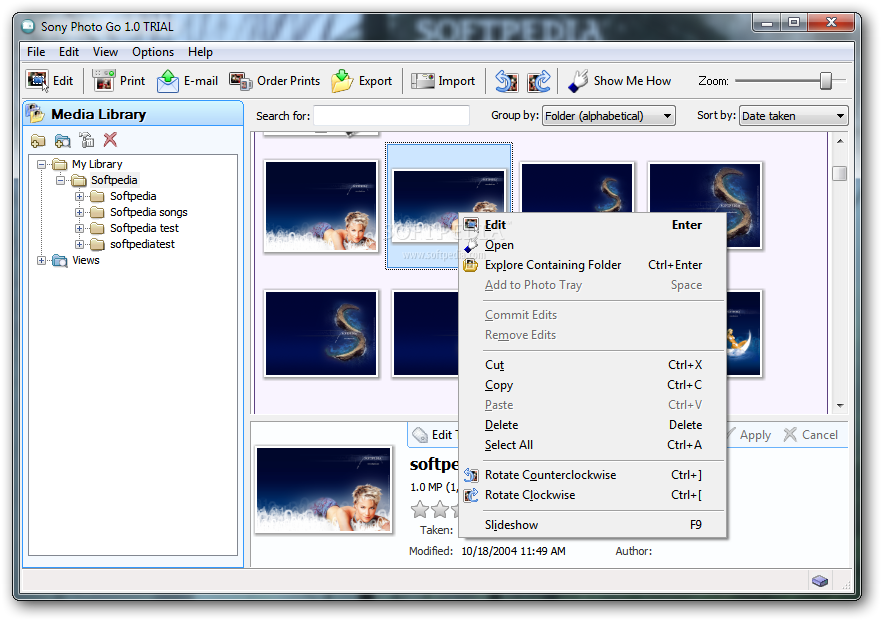Collapse My Library tree node
Image resolution: width=882 pixels, height=621 pixels.
pos(42,164)
